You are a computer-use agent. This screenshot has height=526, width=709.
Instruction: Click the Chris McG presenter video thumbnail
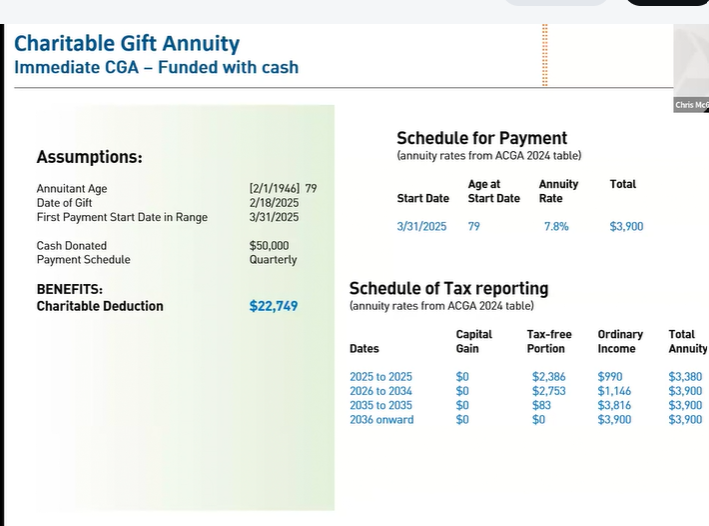pyautogui.click(x=691, y=68)
